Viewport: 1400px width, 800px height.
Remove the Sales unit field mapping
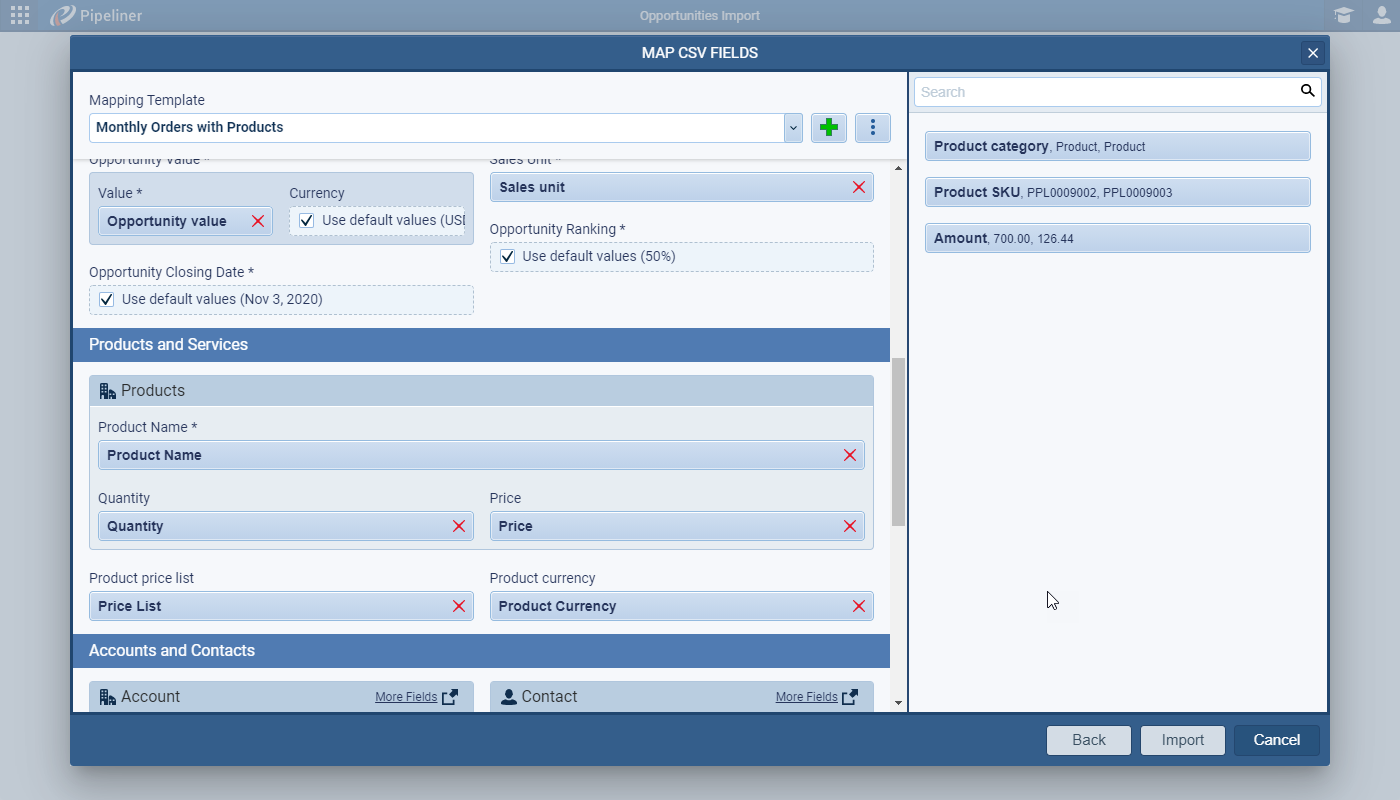pyautogui.click(x=858, y=187)
